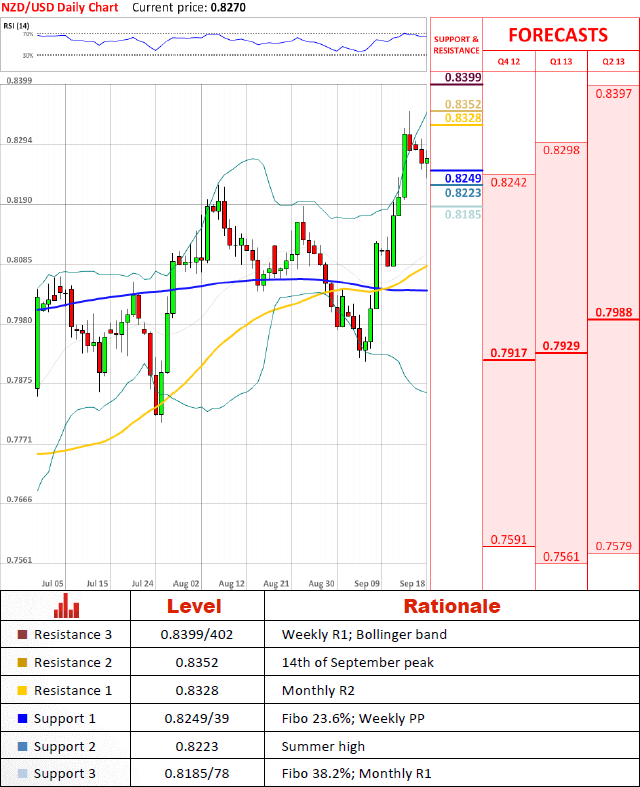
Task: Click the Fibo 38.2%; Monthly R1 rationale
Action: tap(356, 773)
